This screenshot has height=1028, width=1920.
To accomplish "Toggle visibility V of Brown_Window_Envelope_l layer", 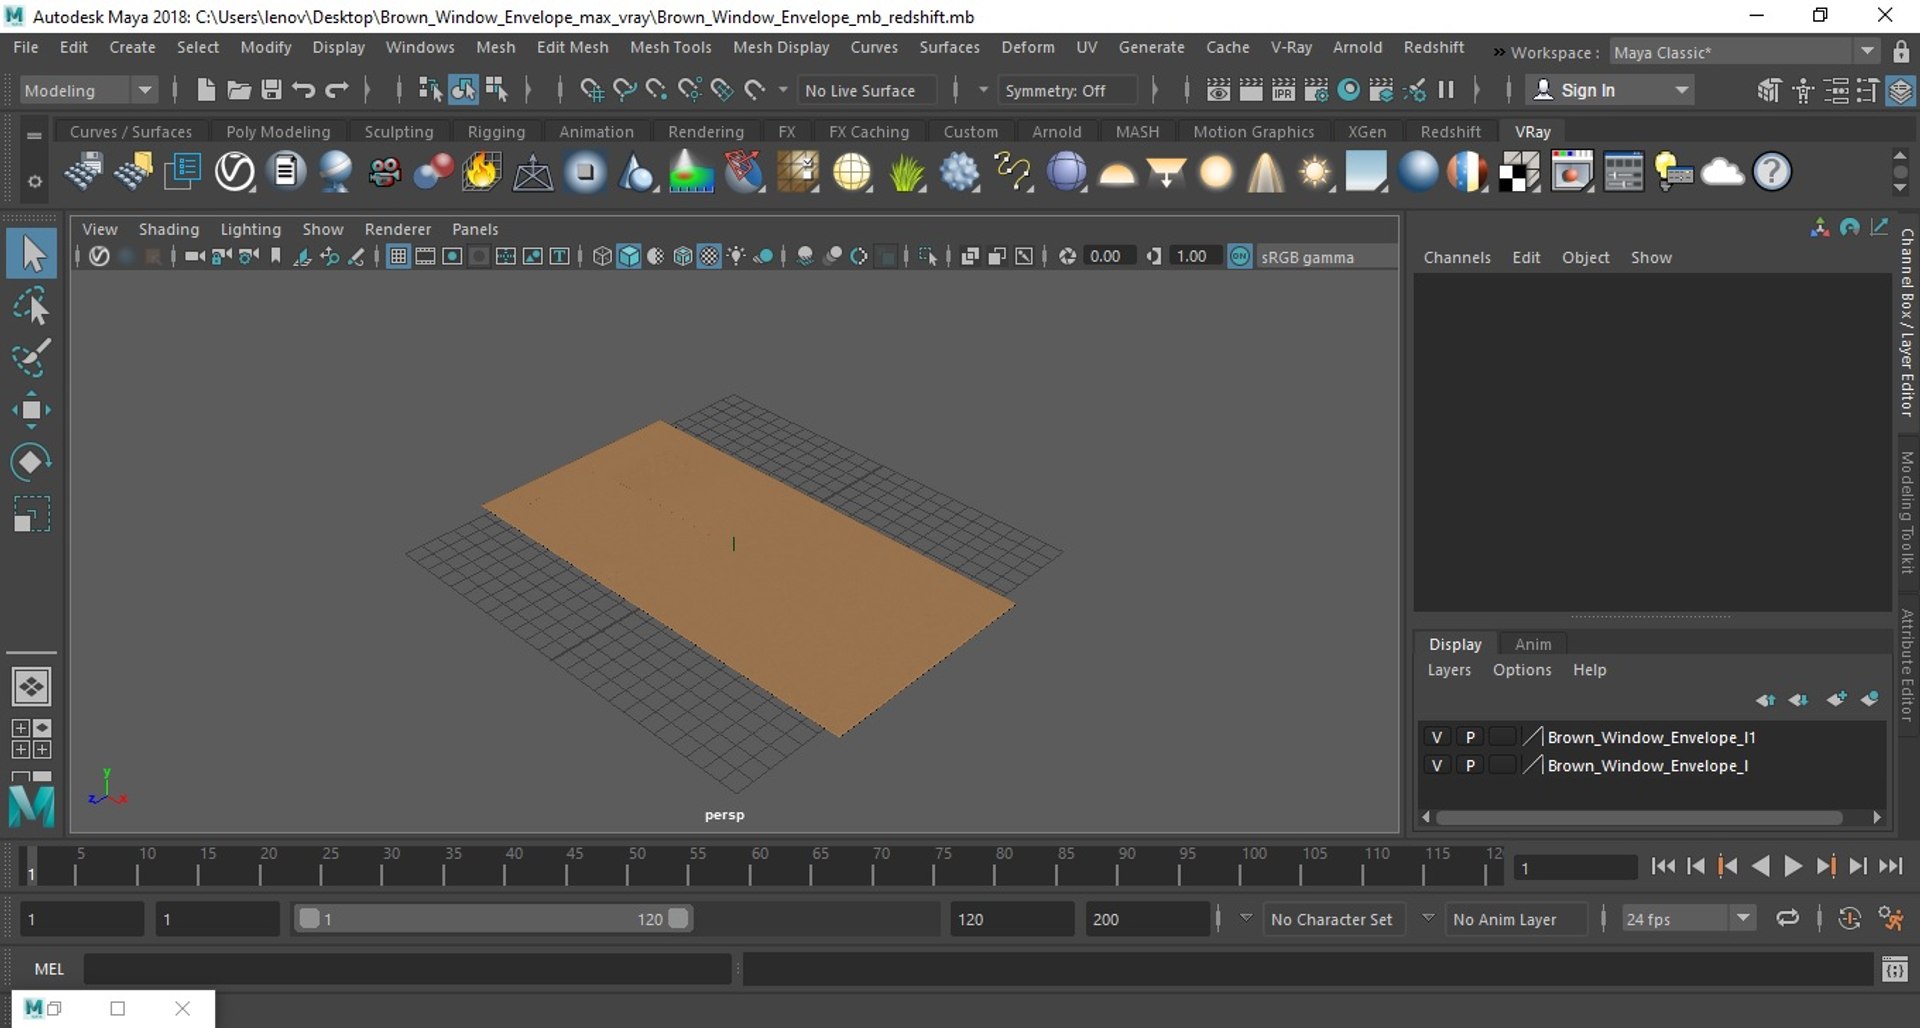I will pos(1437,765).
